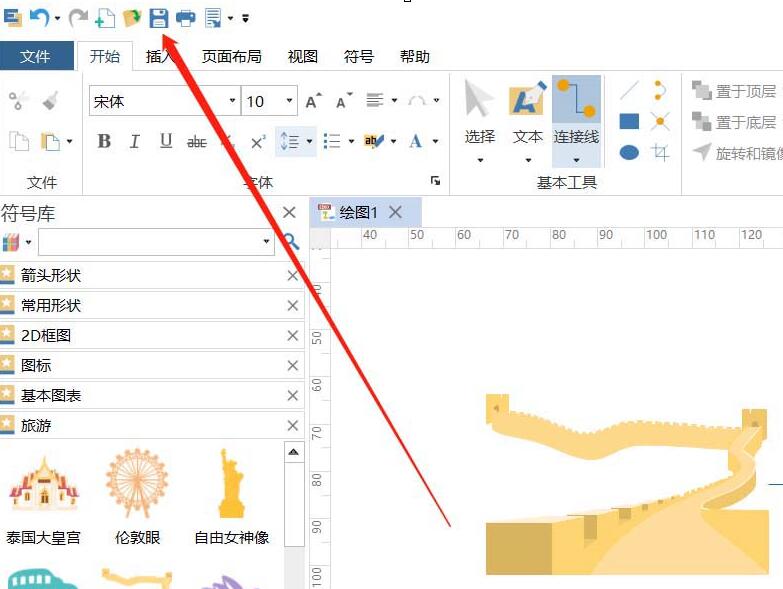The width and height of the screenshot is (783, 589).
Task: Close the 基本图表 library row
Action: 293,395
